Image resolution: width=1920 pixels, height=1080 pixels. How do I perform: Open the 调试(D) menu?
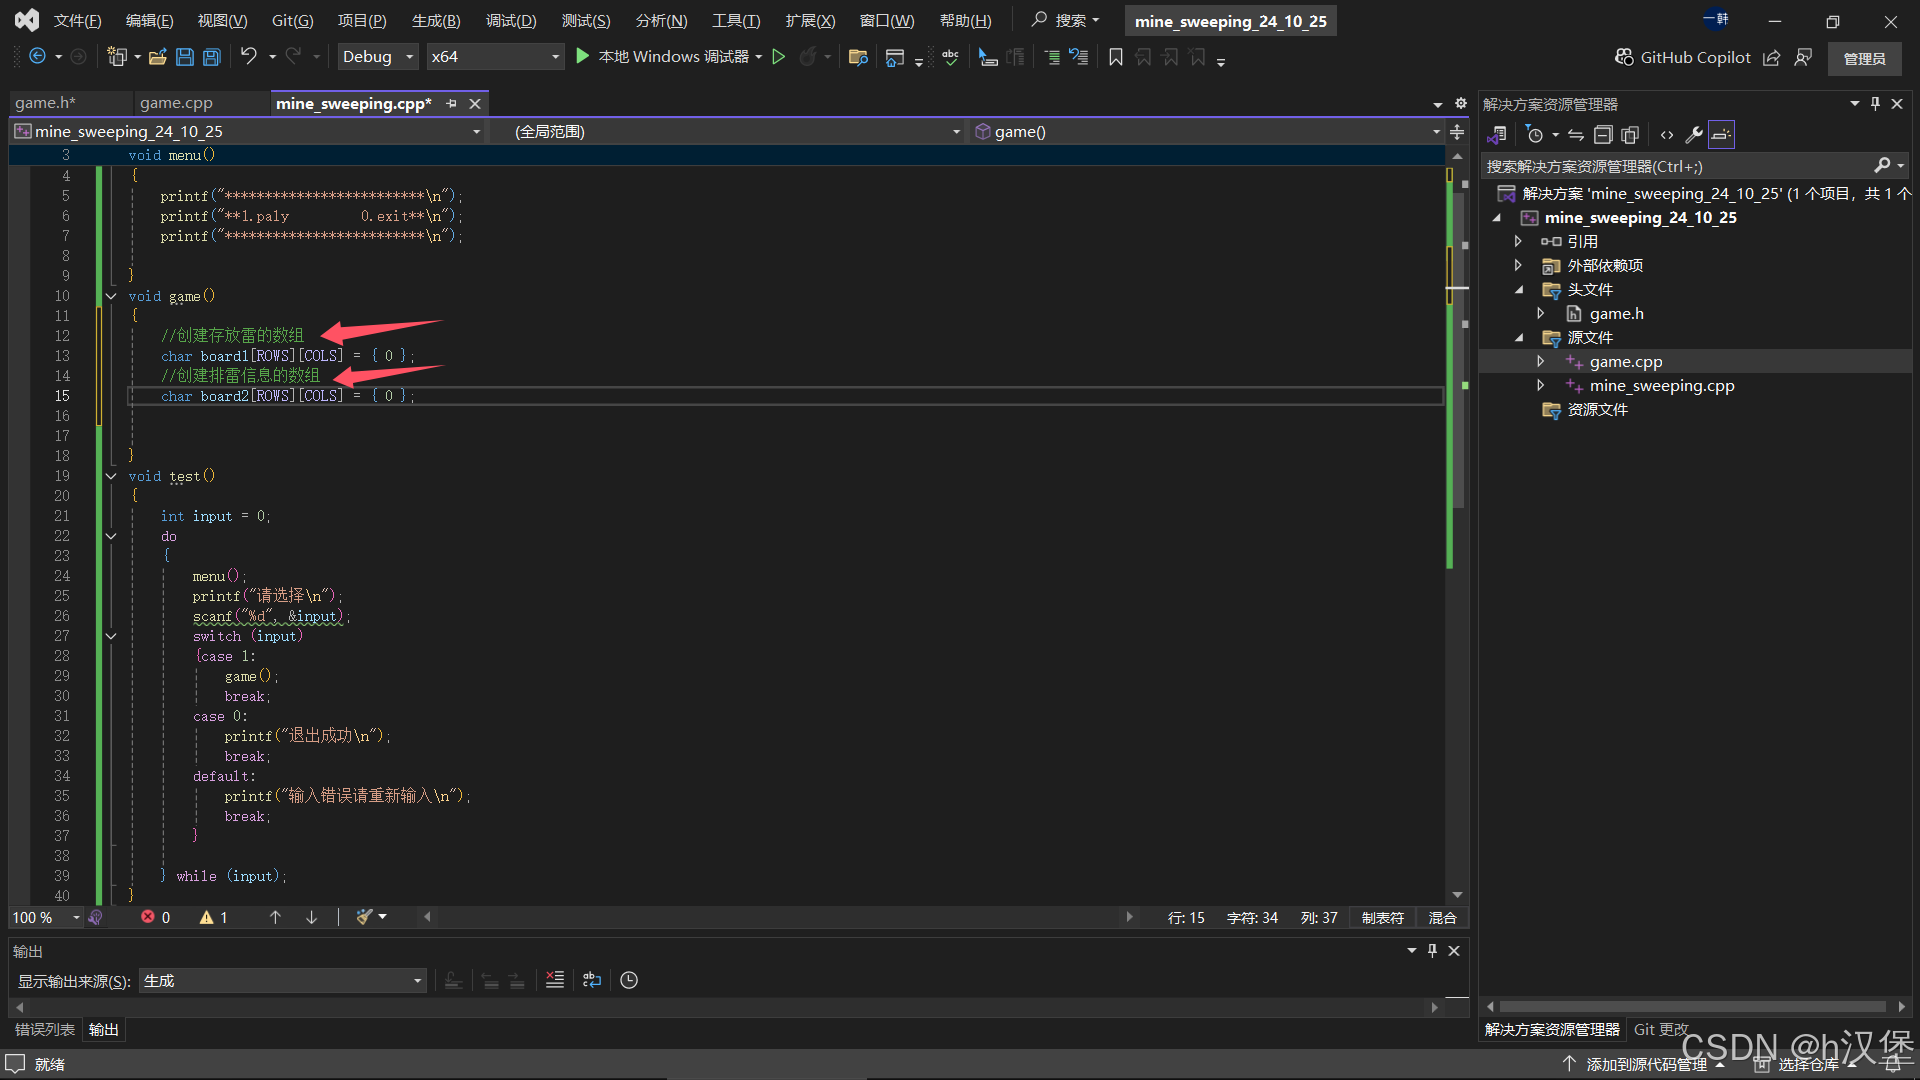click(510, 20)
